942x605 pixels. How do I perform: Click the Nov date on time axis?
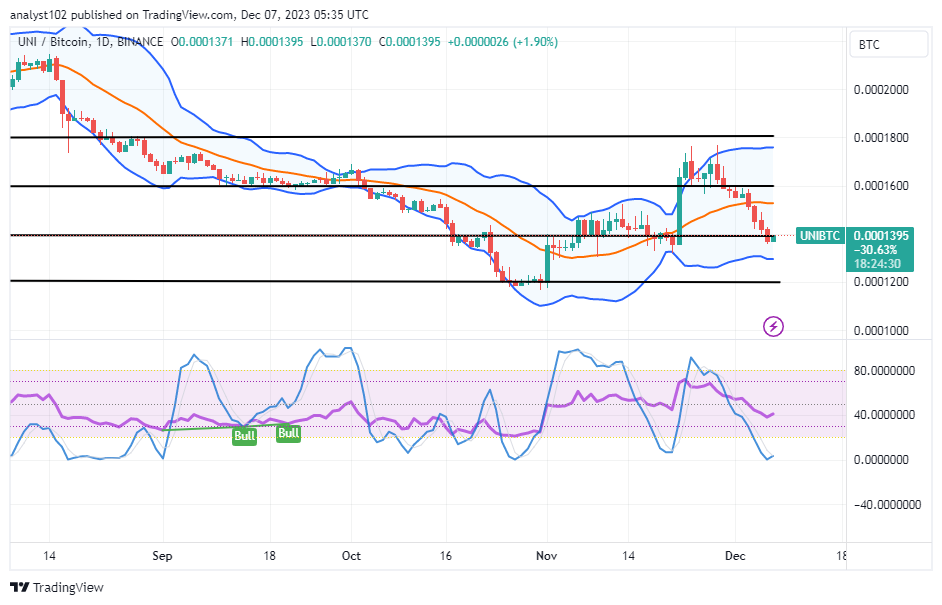coord(547,556)
